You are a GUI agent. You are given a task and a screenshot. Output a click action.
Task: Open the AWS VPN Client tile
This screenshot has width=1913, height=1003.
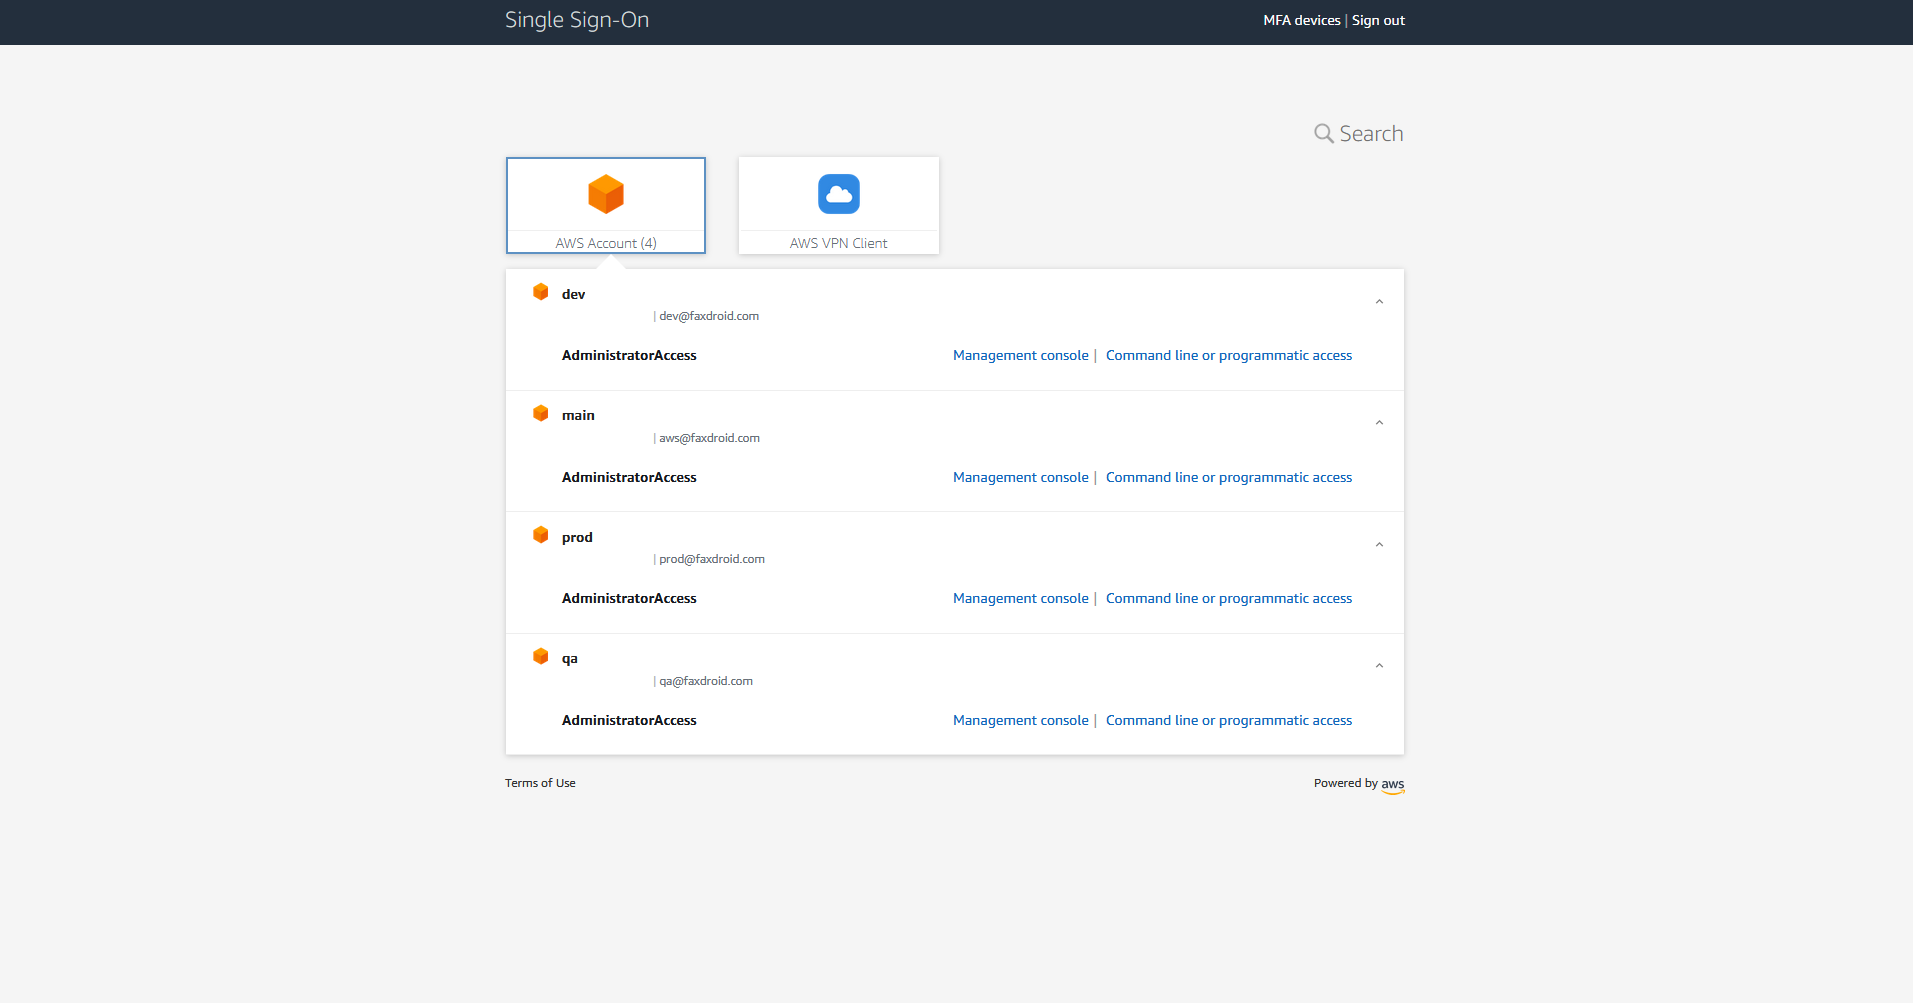pos(839,206)
